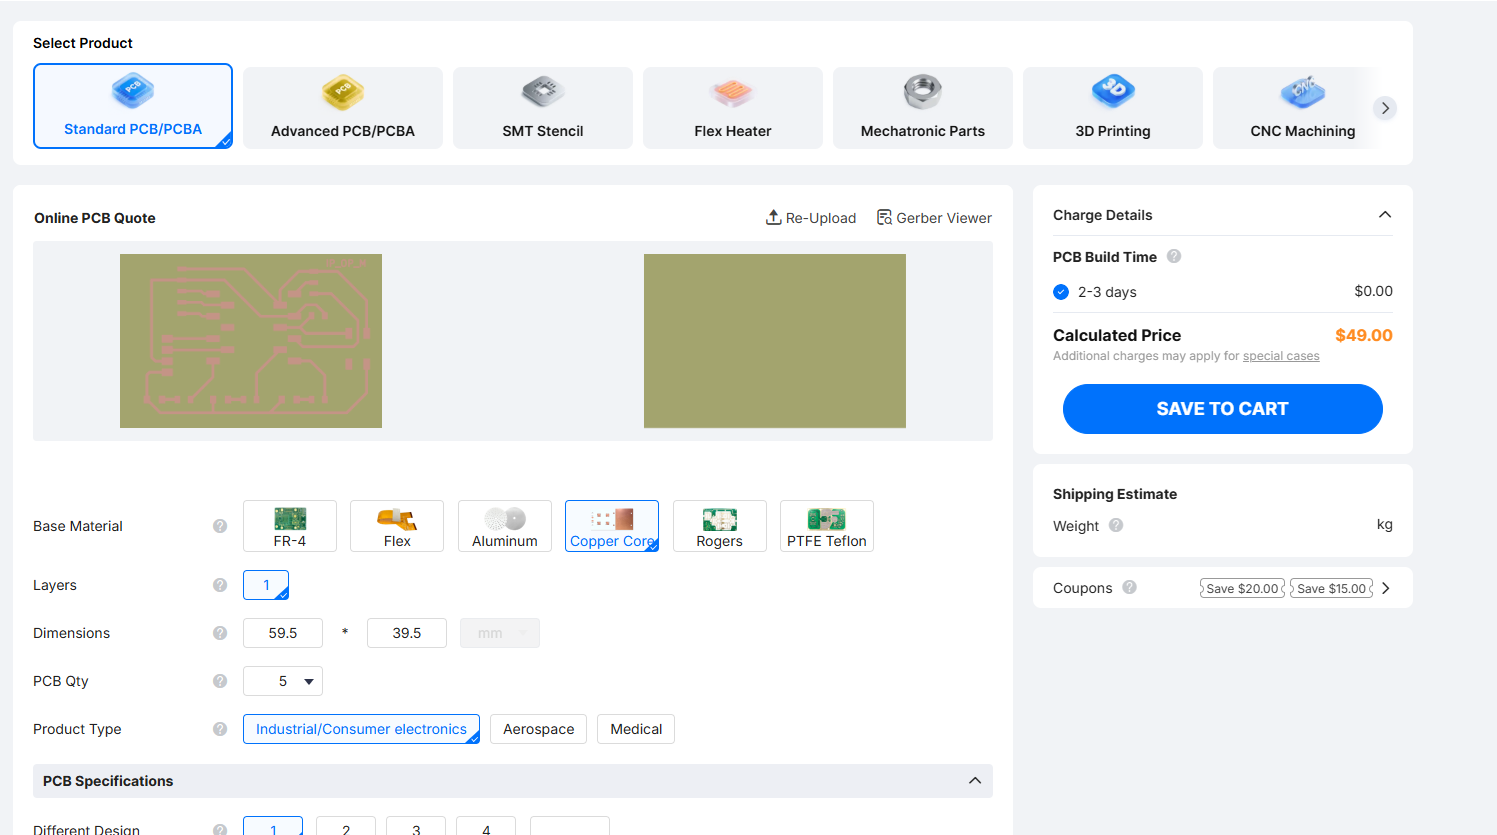Click the Re-Upload link
The height and width of the screenshot is (835, 1497).
tap(811, 218)
